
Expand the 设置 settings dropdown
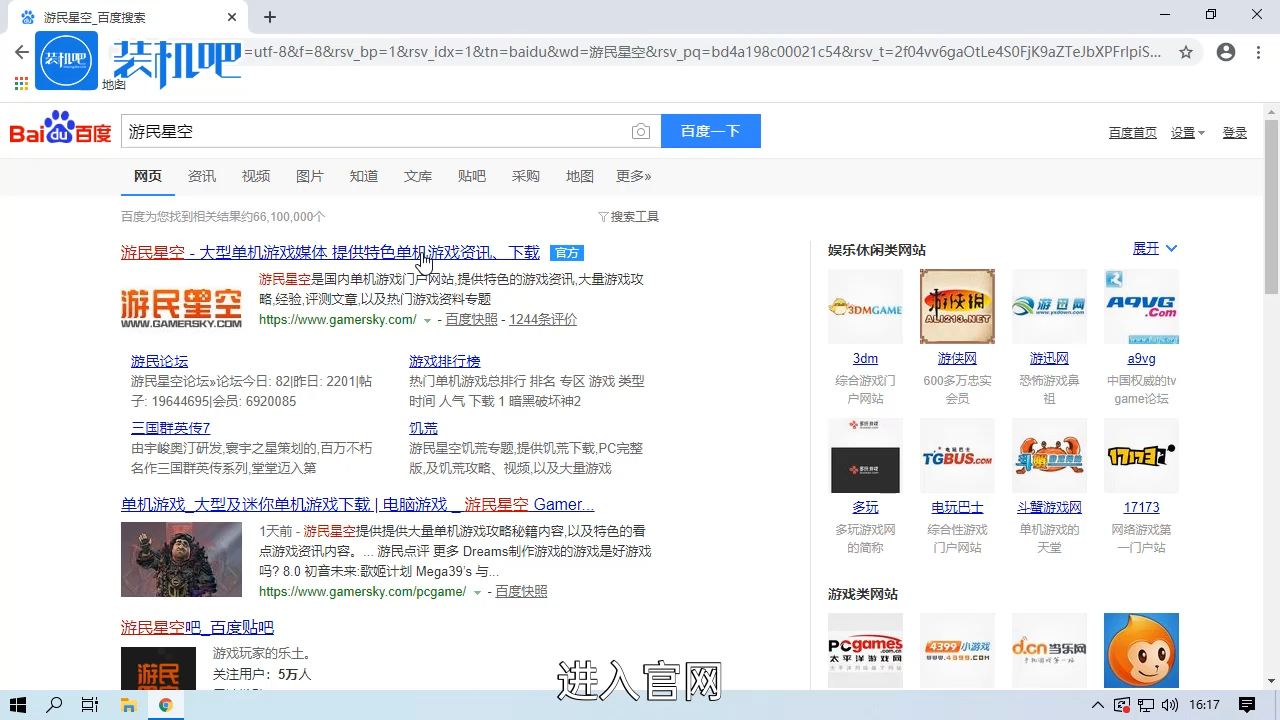pyautogui.click(x=1187, y=132)
